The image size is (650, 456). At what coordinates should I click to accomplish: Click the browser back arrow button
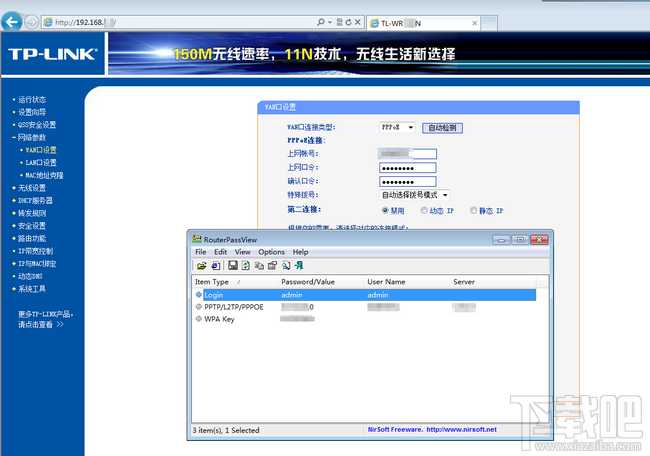coord(11,21)
